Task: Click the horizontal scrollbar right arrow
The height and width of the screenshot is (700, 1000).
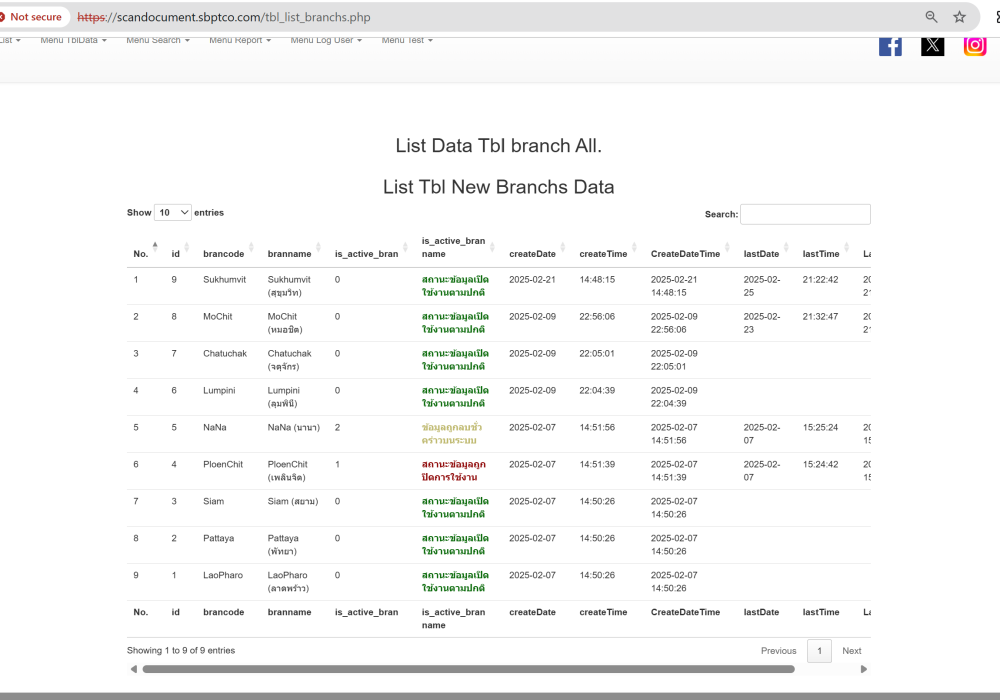Action: point(864,669)
